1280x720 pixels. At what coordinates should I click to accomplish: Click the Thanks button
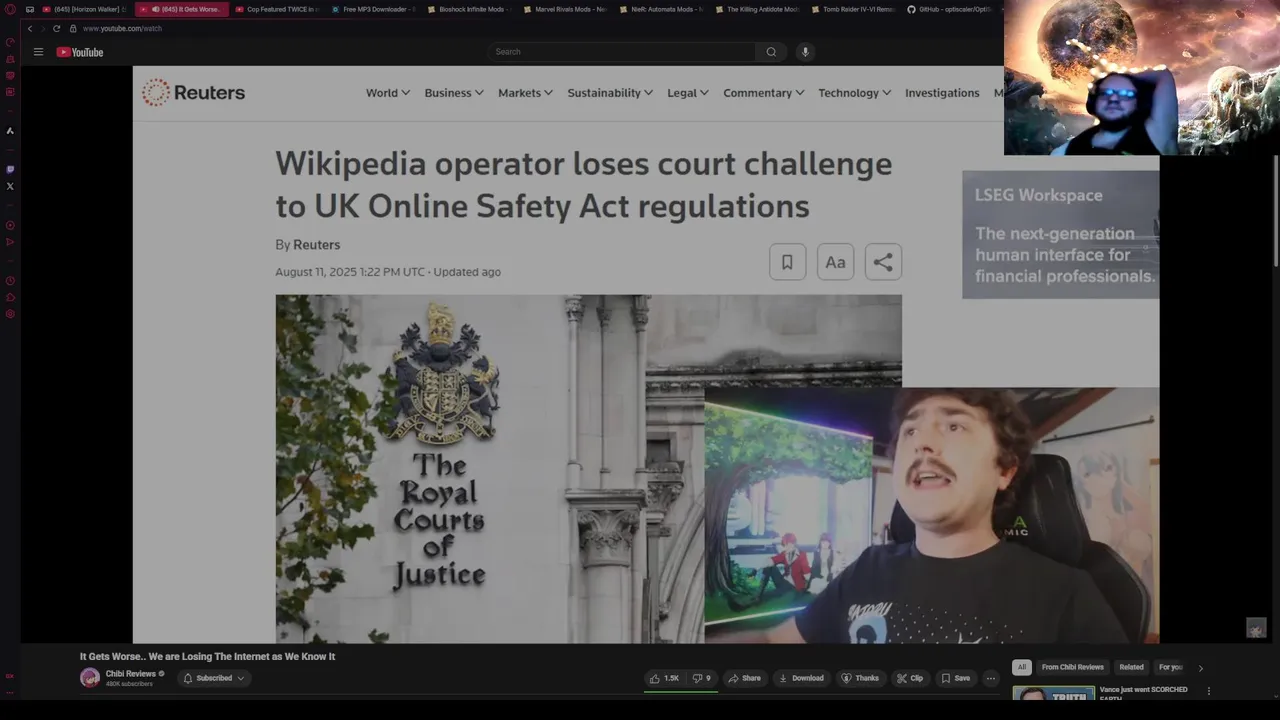tap(860, 678)
